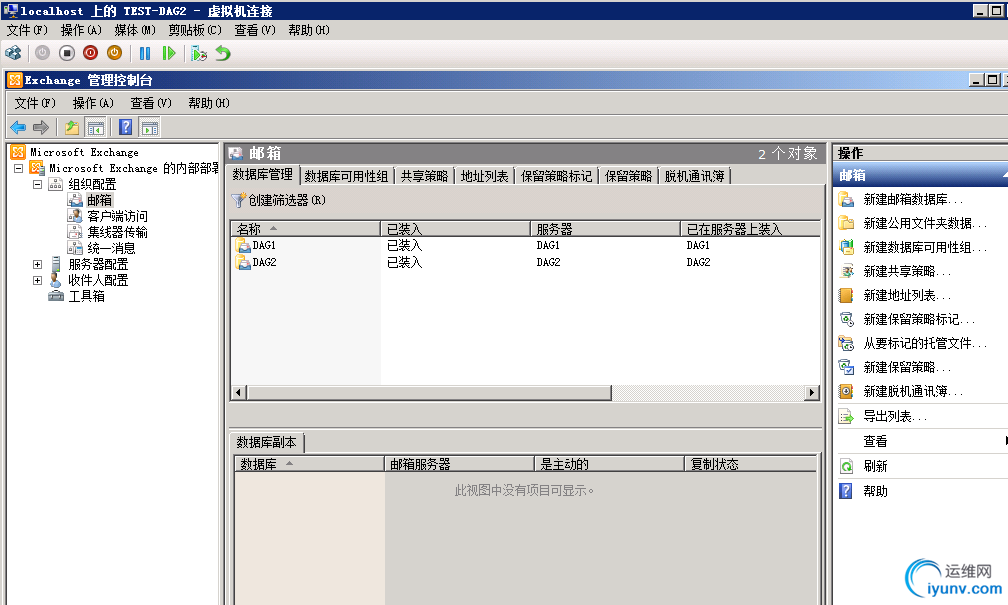Image resolution: width=1008 pixels, height=605 pixels.
Task: Click the green Reset/Resume play icon
Action: (169, 53)
